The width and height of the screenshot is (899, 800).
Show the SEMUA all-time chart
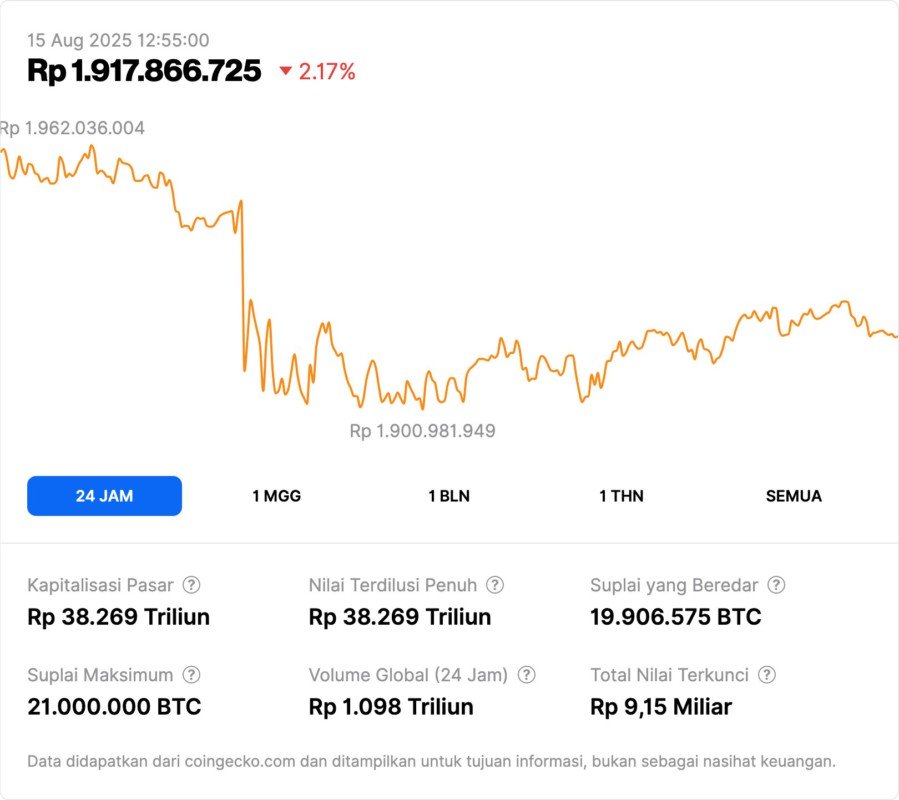coord(793,495)
